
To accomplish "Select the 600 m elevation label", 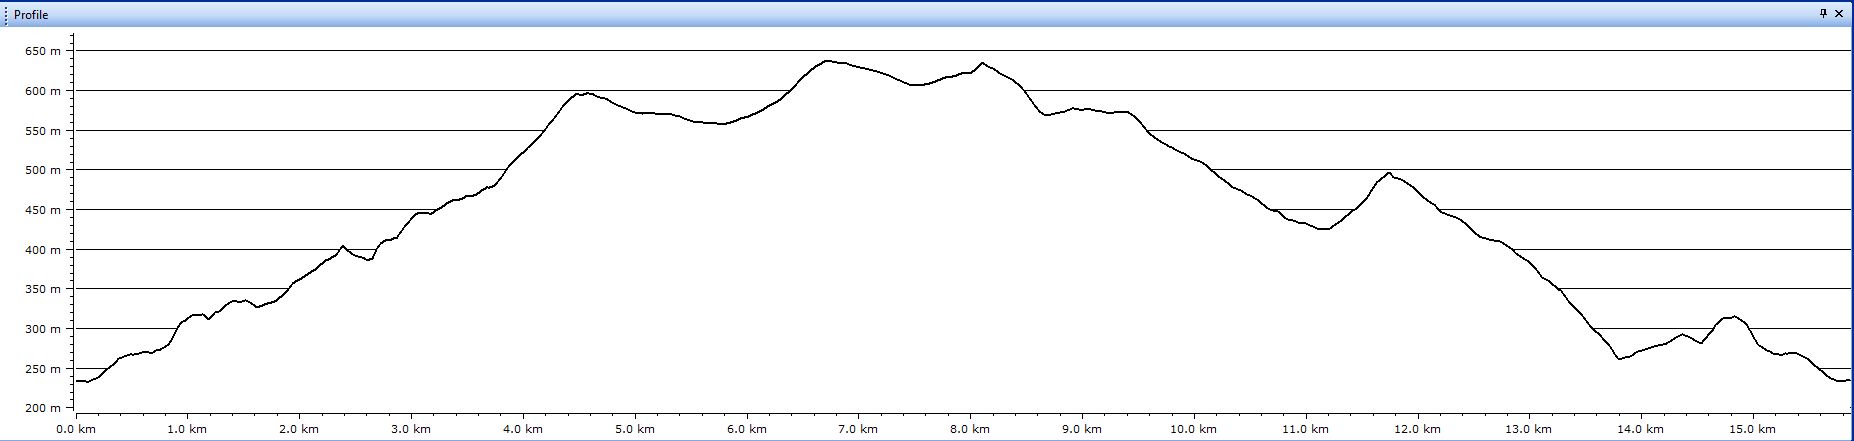I will coord(43,91).
